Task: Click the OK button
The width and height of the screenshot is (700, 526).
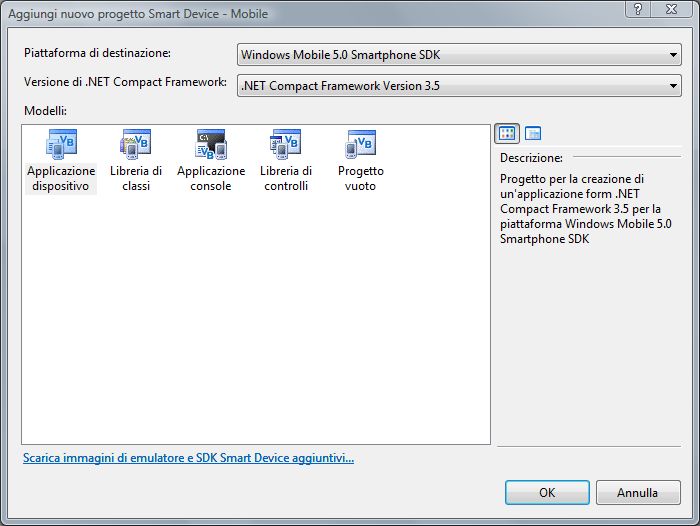Action: pos(547,493)
